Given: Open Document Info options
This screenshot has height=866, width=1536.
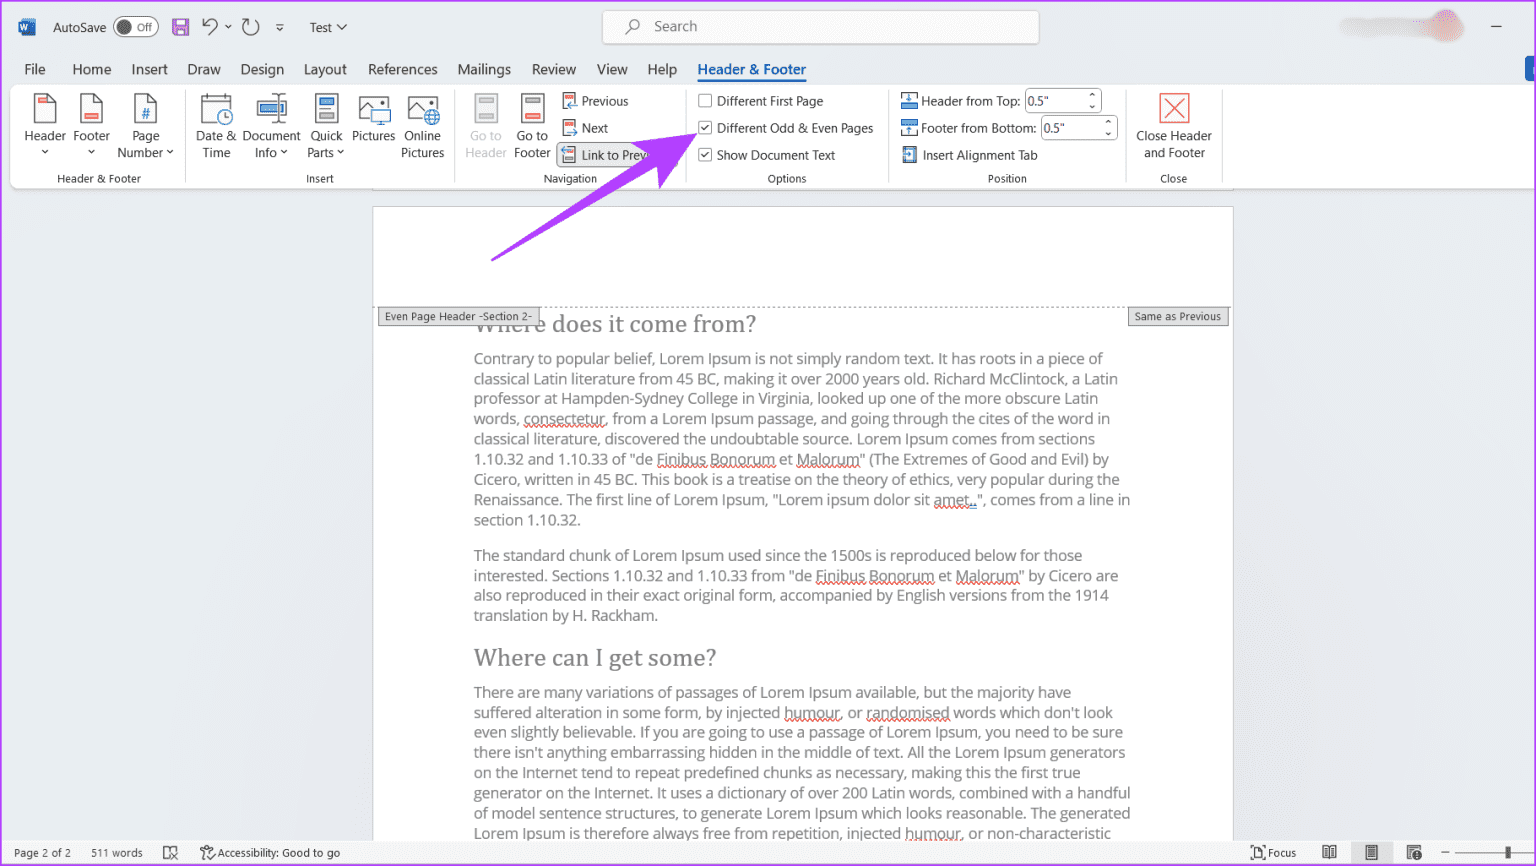Looking at the screenshot, I should (x=271, y=125).
